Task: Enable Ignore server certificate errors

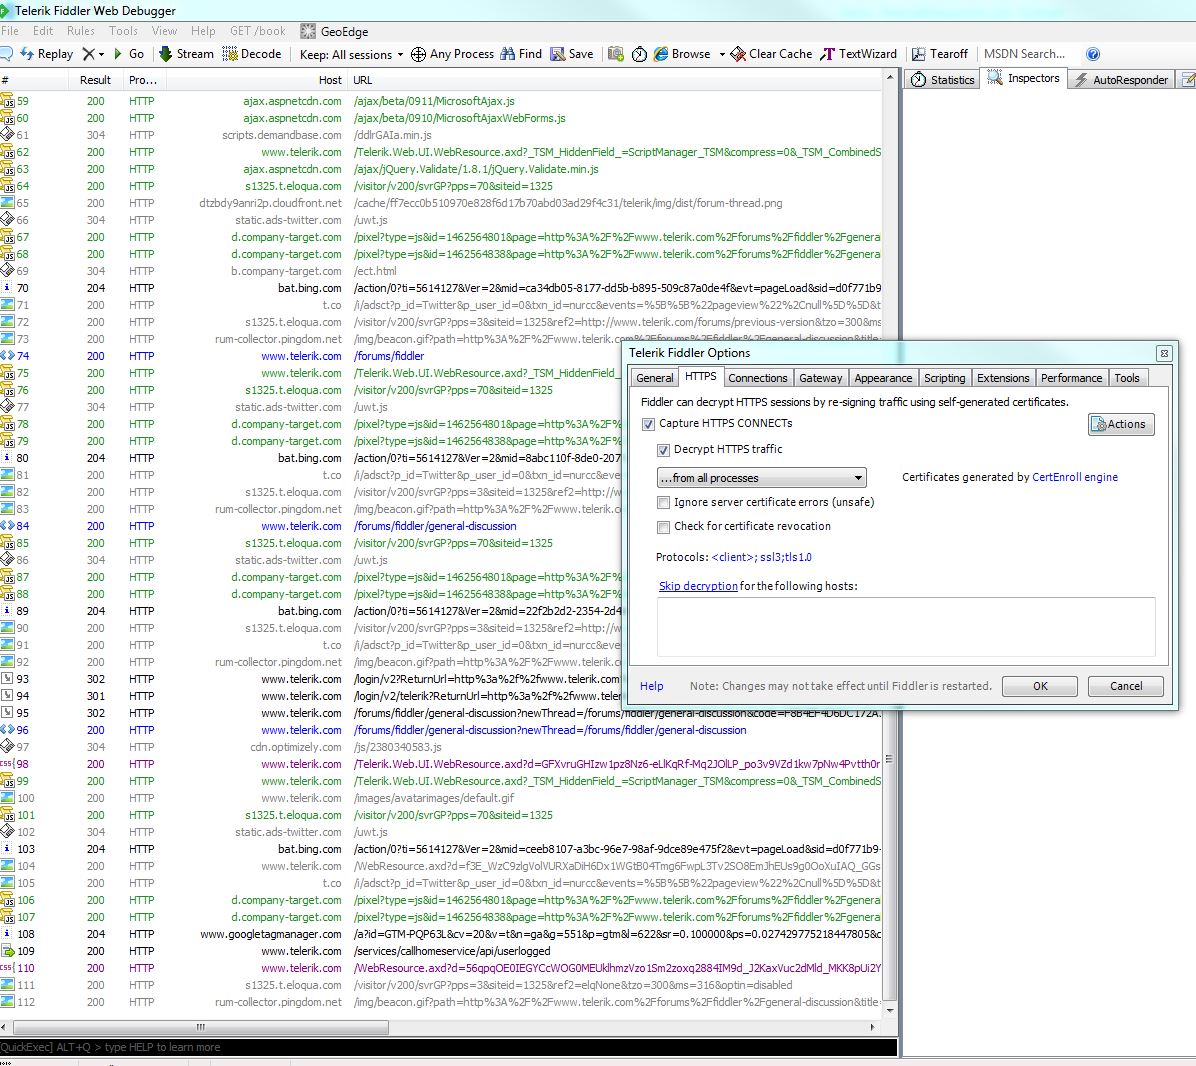Action: (663, 503)
